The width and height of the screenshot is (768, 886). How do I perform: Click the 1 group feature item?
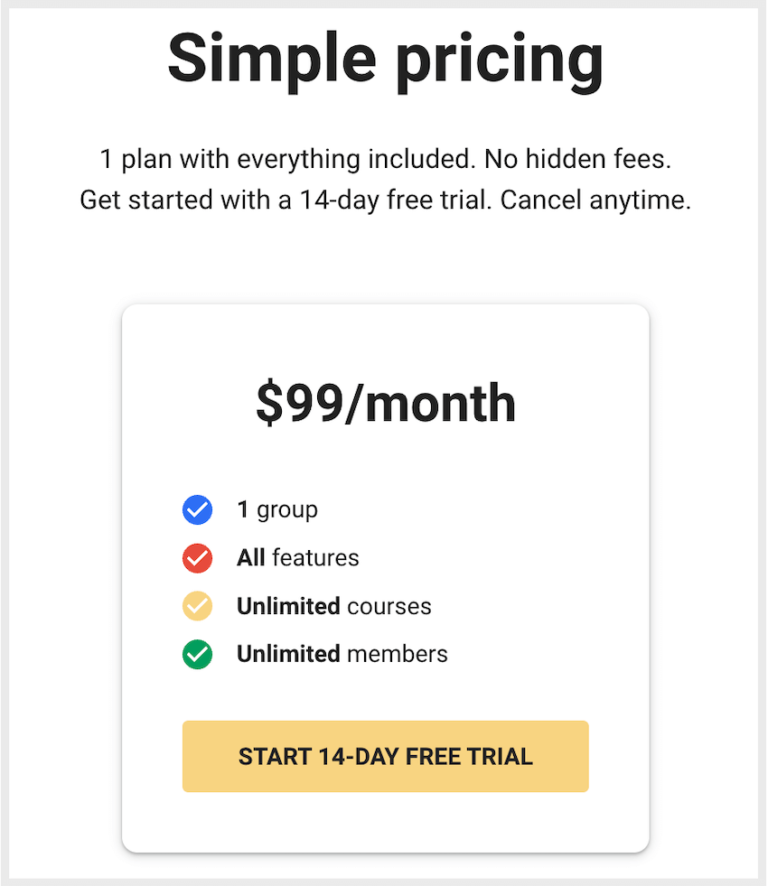tap(277, 509)
